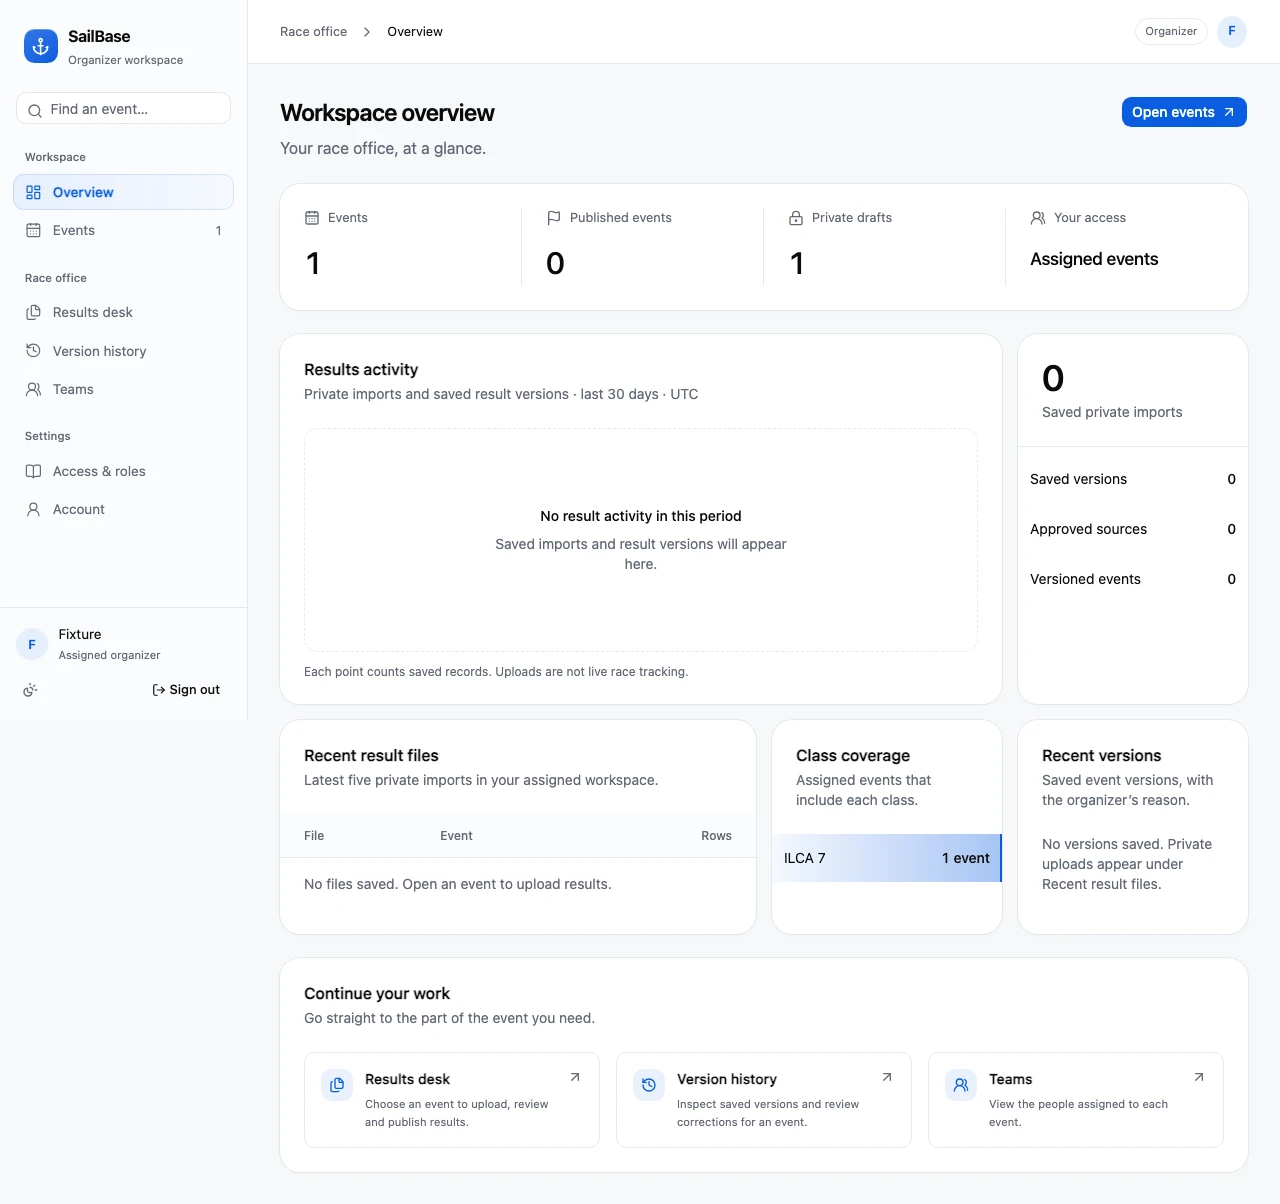Click the Saved versions row
Image resolution: width=1280 pixels, height=1204 pixels.
(x=1133, y=479)
